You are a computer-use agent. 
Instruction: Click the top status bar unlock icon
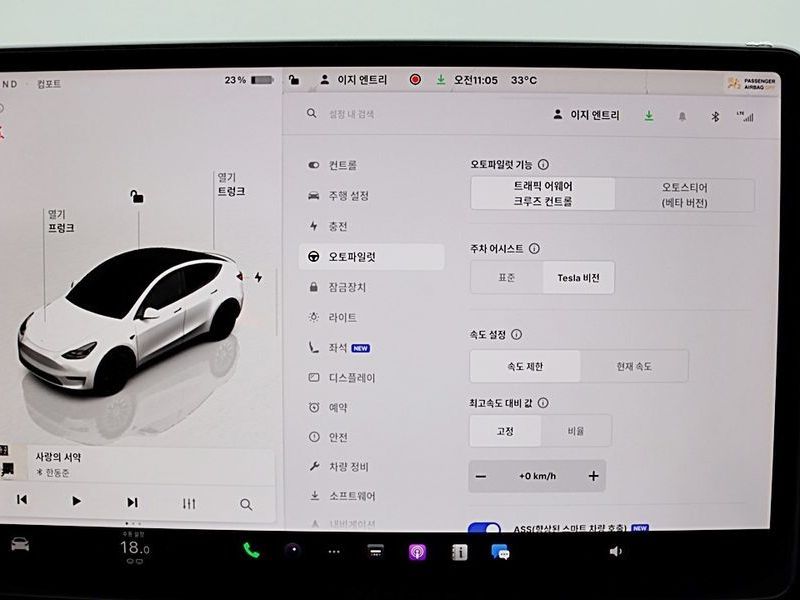[x=294, y=80]
